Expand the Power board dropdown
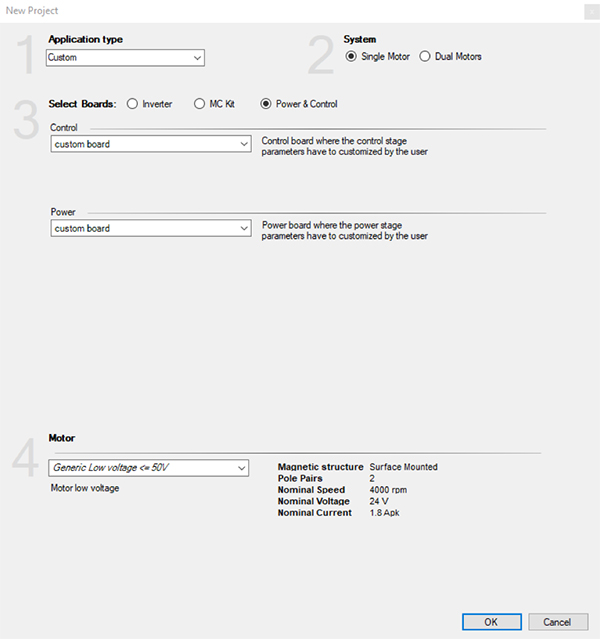600x639 pixels. tap(150, 228)
